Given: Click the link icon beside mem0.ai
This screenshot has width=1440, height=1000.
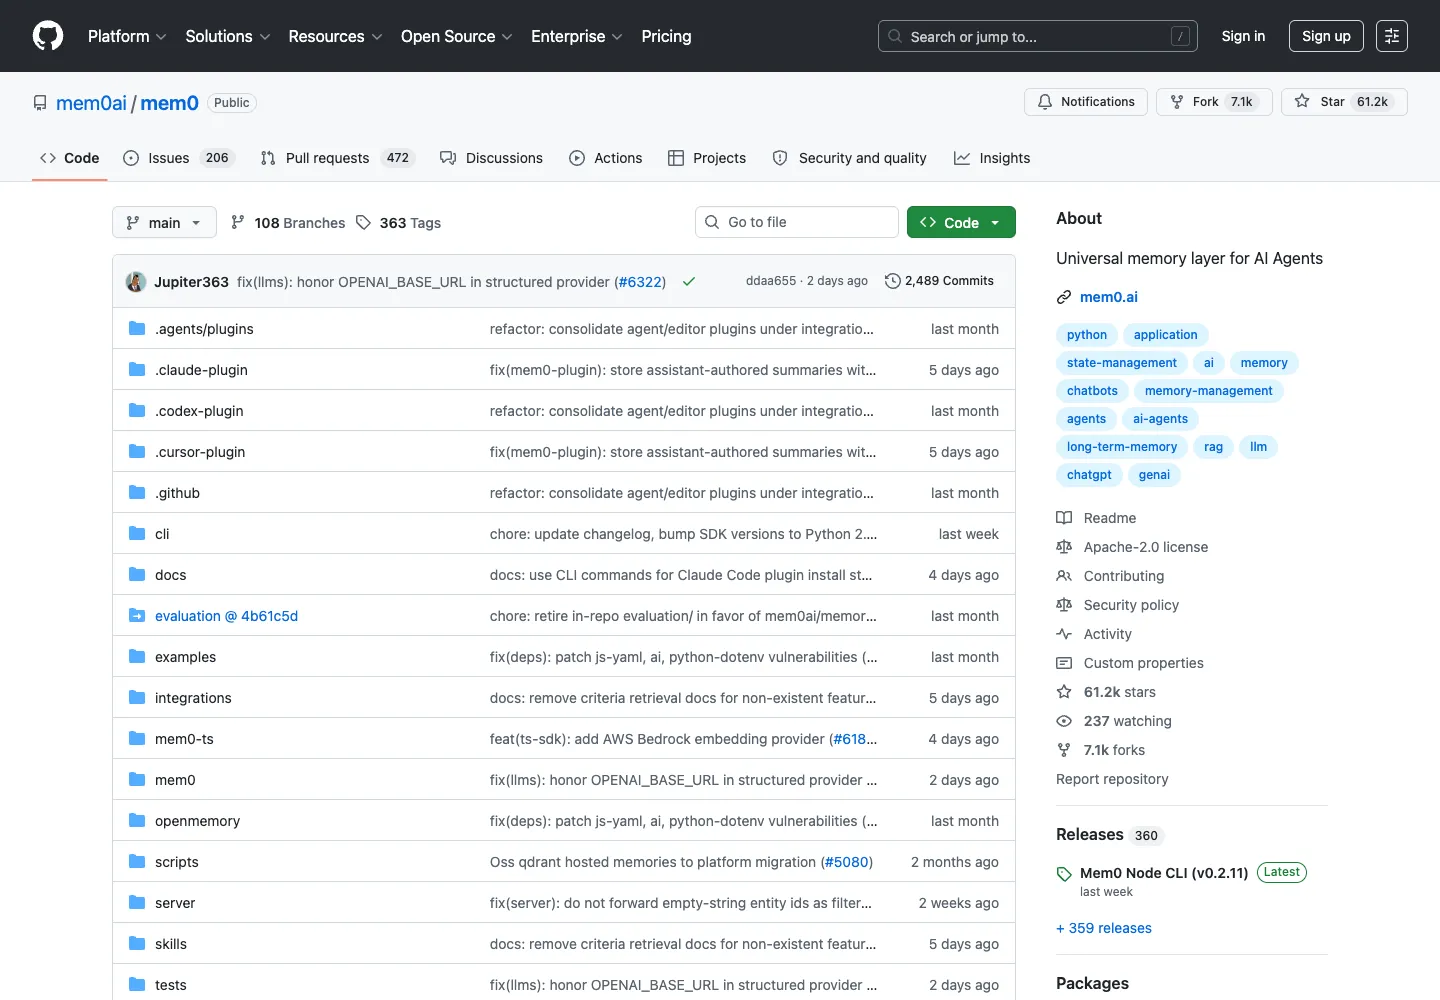Looking at the screenshot, I should point(1064,297).
